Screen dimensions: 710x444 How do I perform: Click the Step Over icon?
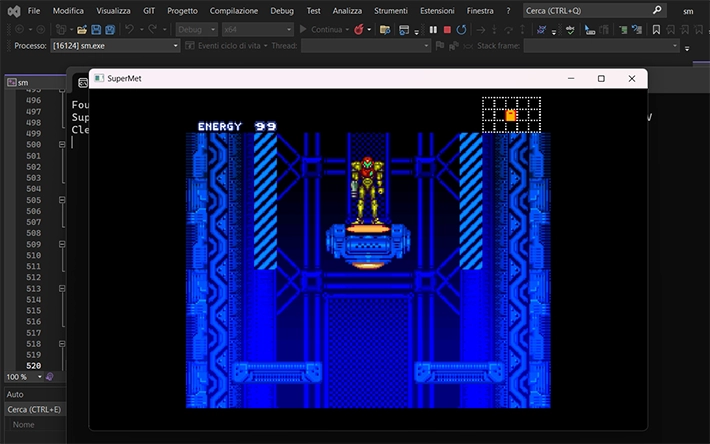click(509, 30)
